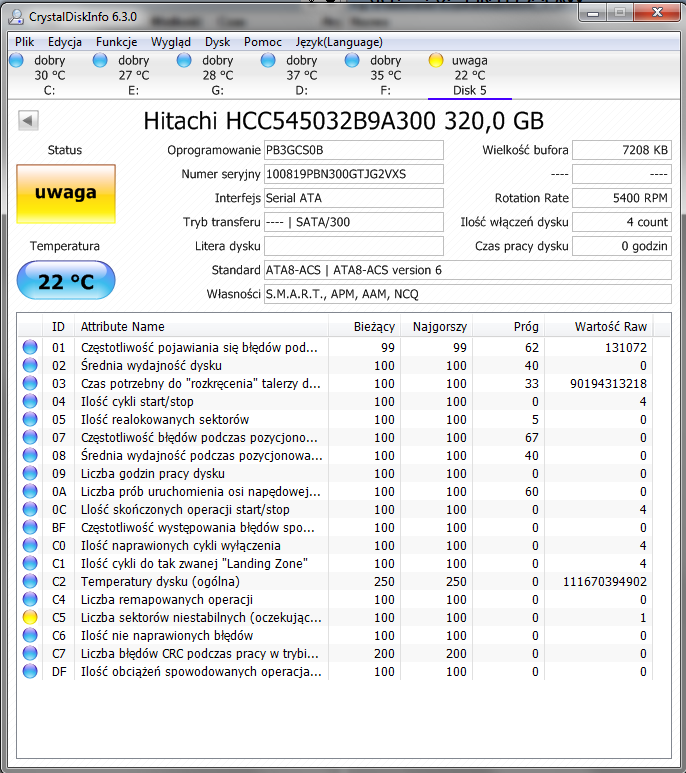
Task: Click status orb for attribute 0A
Action: 30,491
